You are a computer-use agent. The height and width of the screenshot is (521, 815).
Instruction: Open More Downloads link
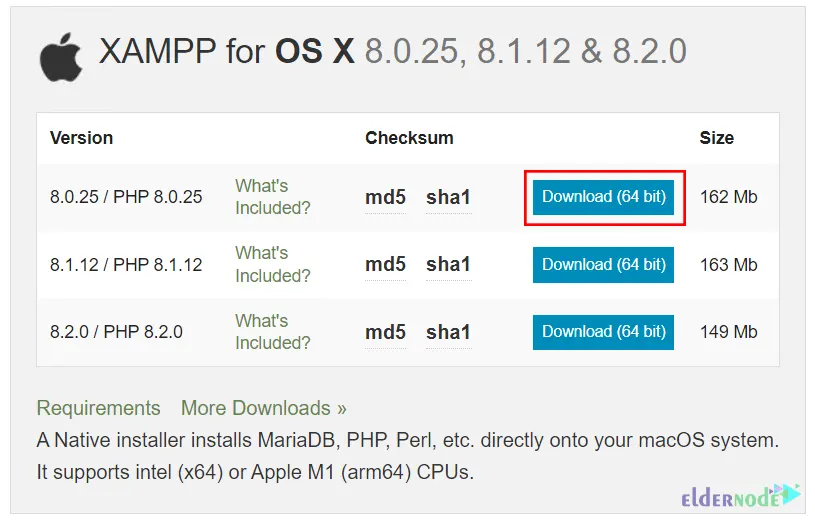coord(264,408)
